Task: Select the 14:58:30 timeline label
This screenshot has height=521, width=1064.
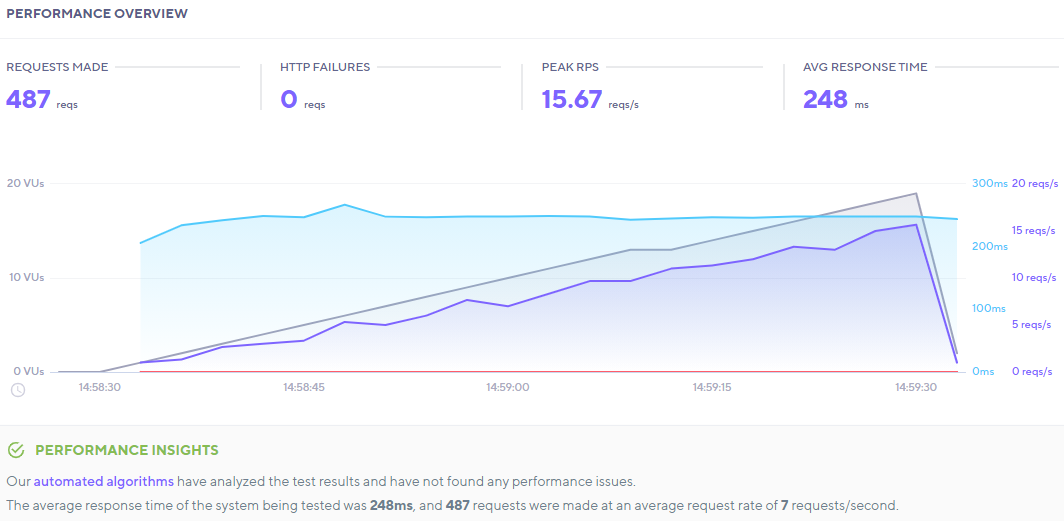Action: pyautogui.click(x=99, y=387)
